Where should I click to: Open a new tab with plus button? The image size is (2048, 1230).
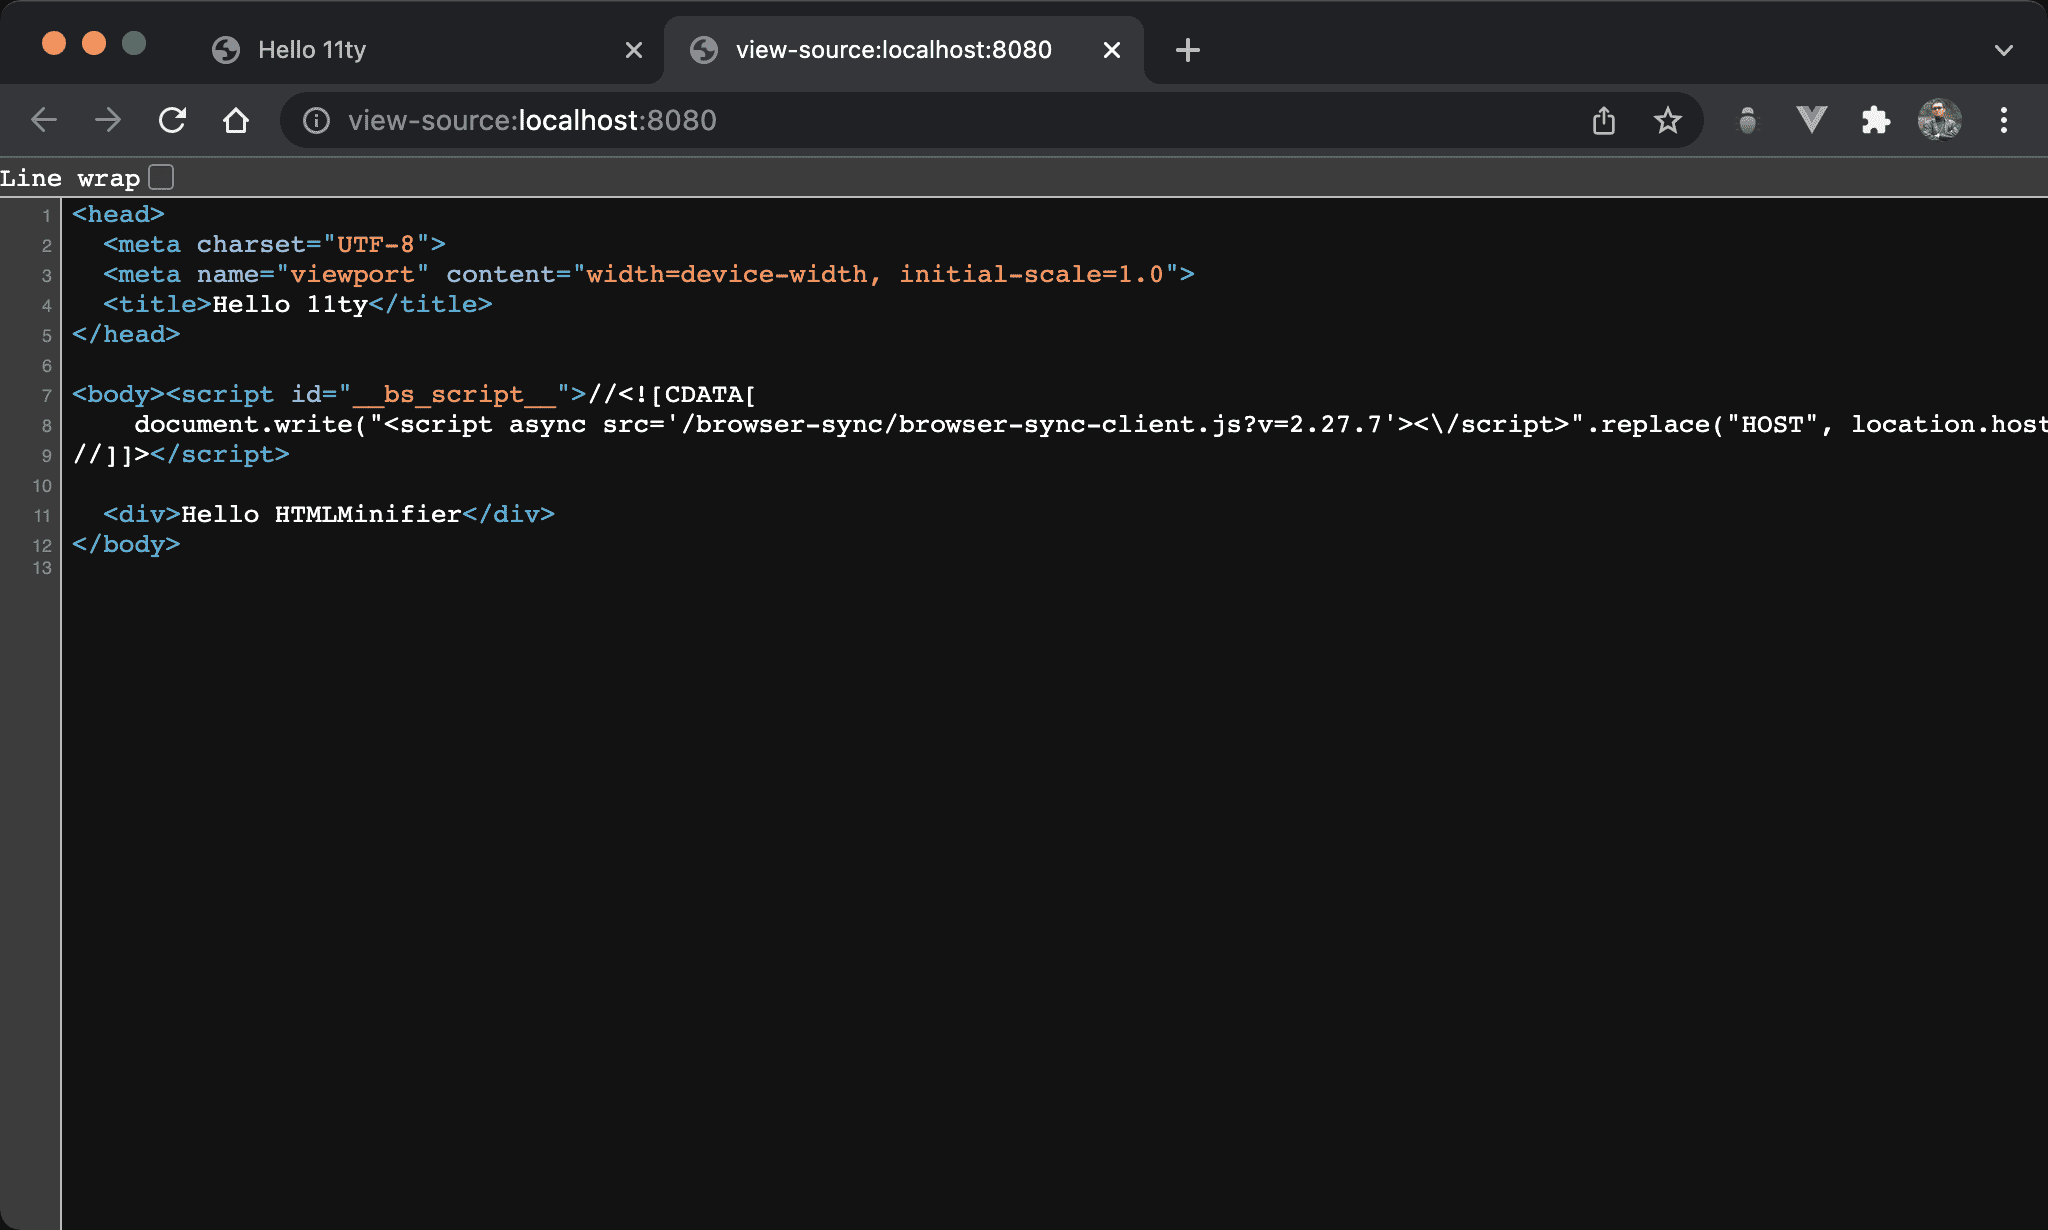pos(1187,50)
